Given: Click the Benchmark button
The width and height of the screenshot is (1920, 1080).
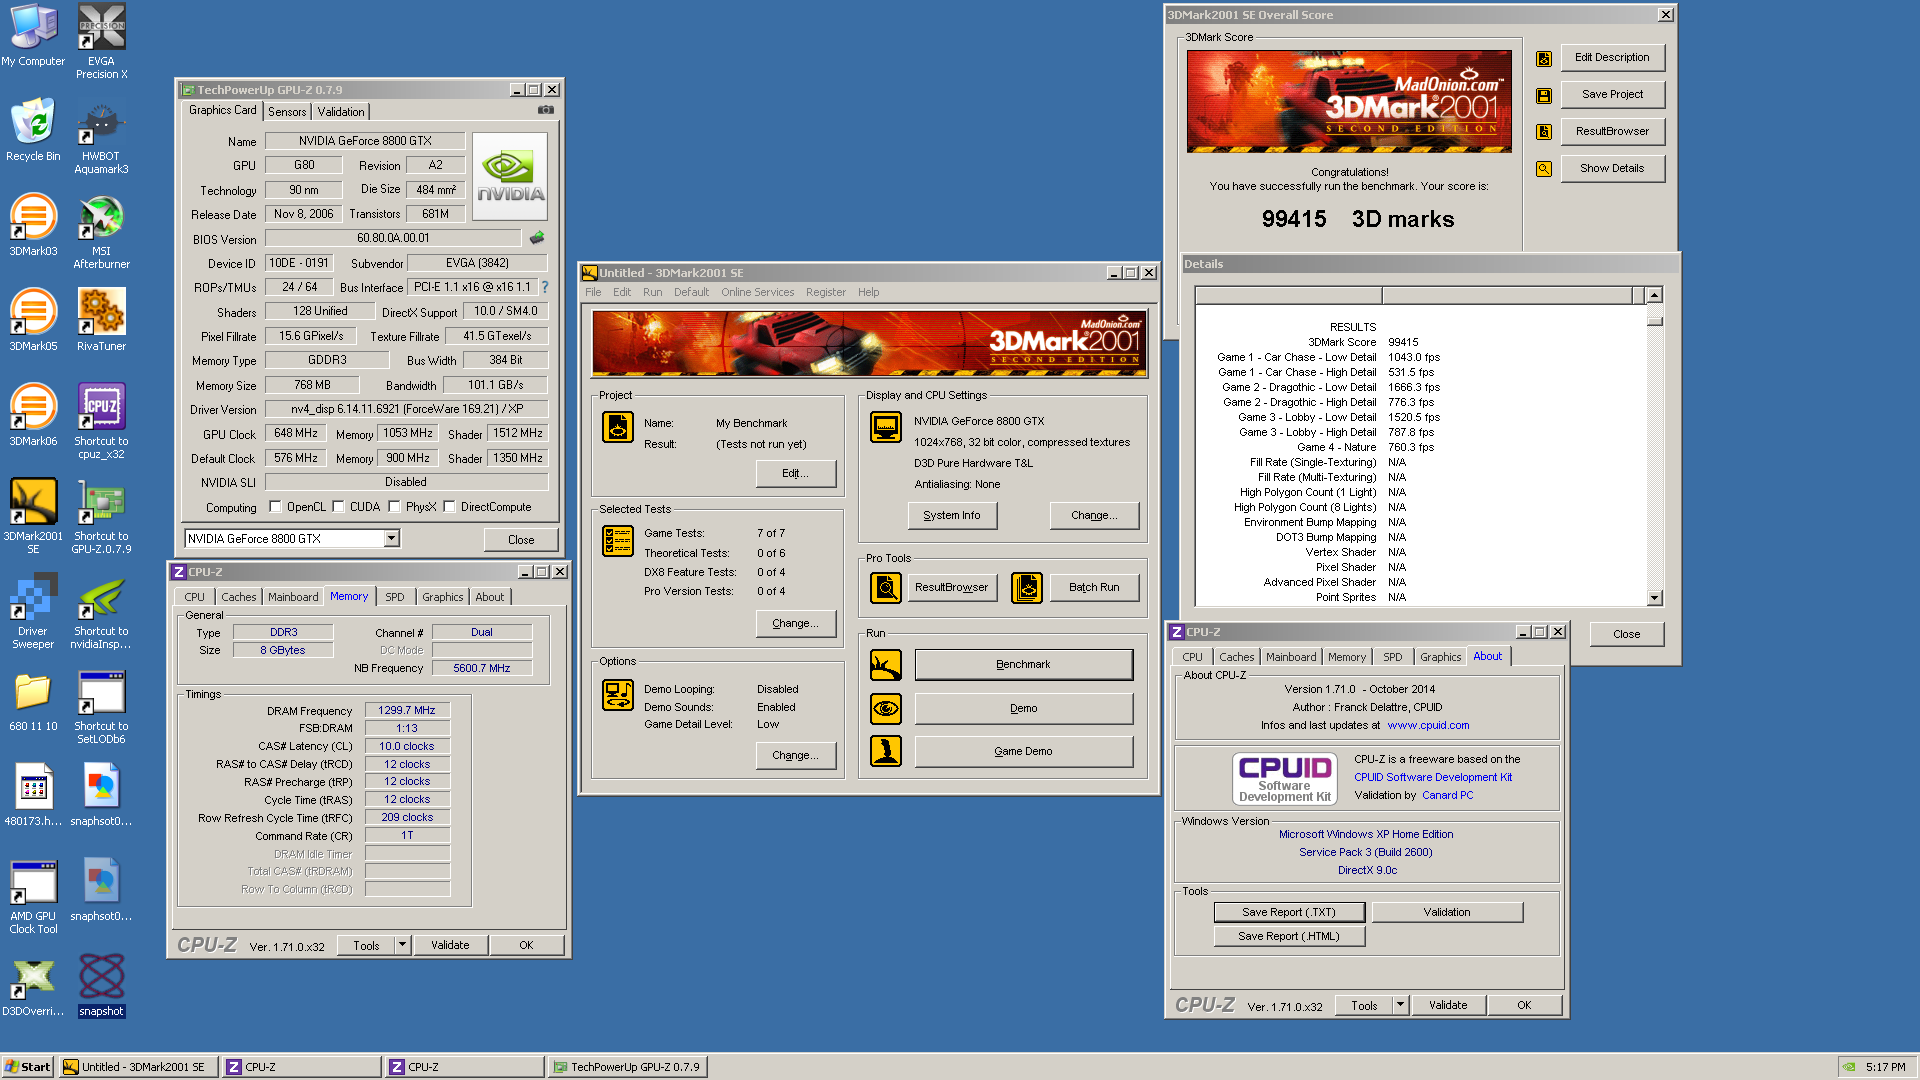Looking at the screenshot, I should point(1023,665).
